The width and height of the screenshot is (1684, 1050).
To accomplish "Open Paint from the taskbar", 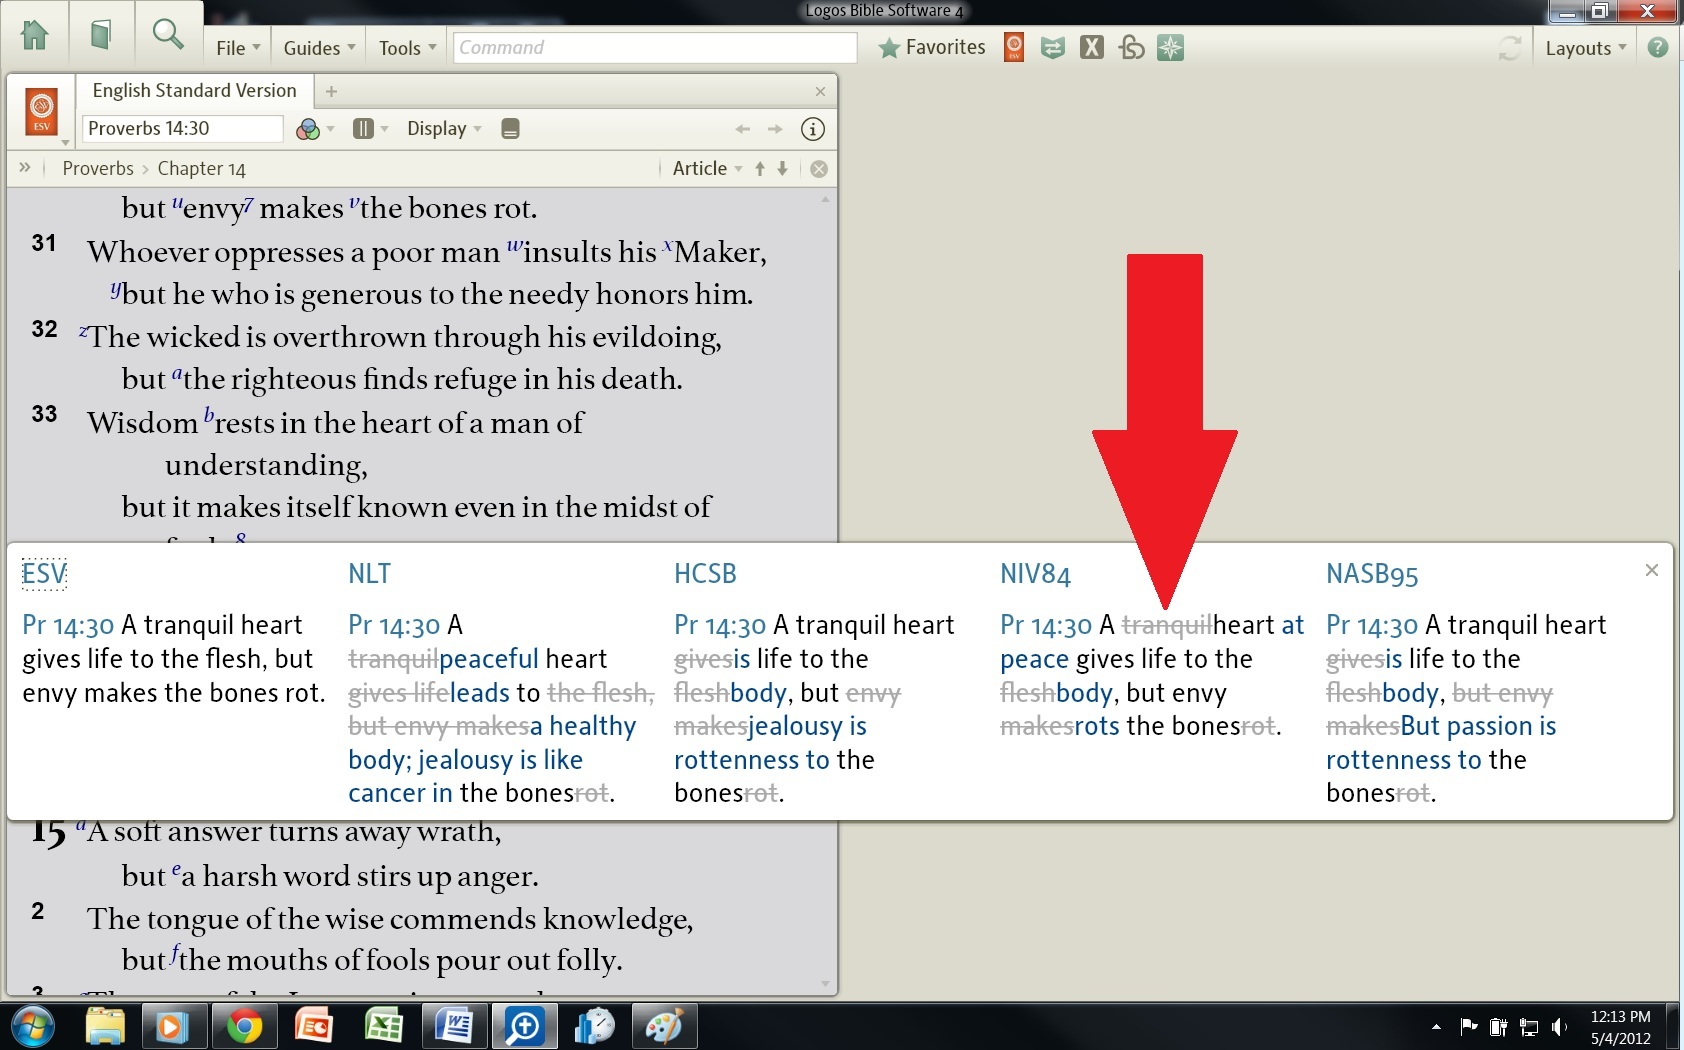I will [x=664, y=1027].
